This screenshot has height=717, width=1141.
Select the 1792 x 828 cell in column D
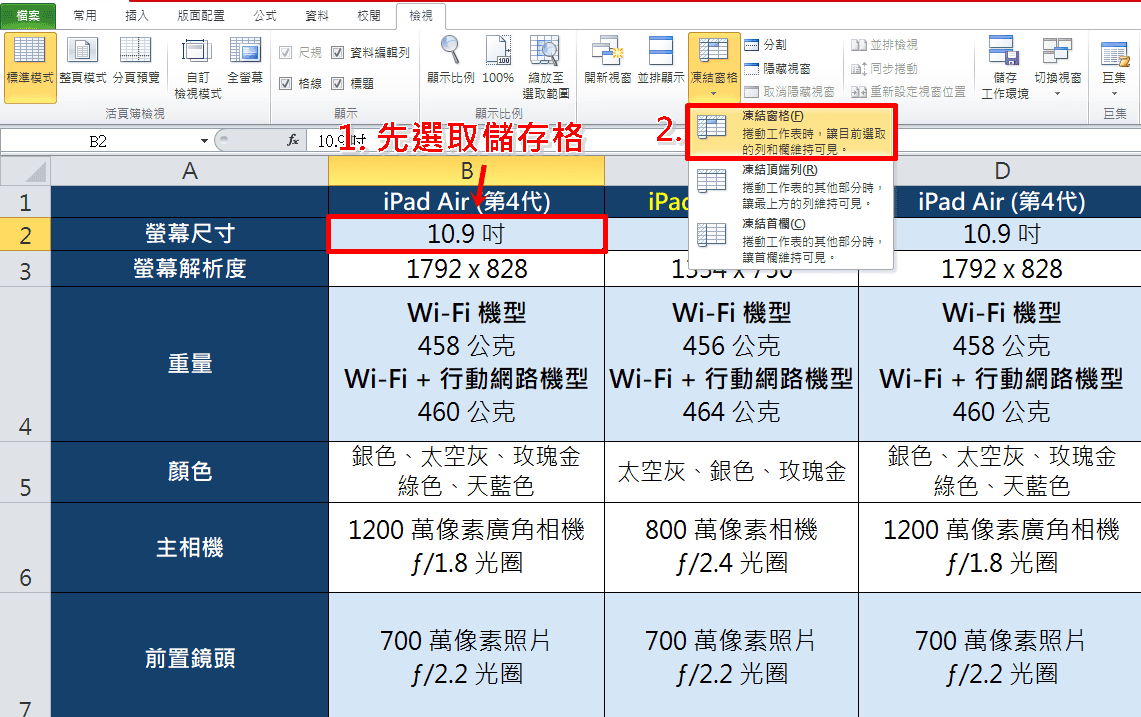tap(1001, 269)
